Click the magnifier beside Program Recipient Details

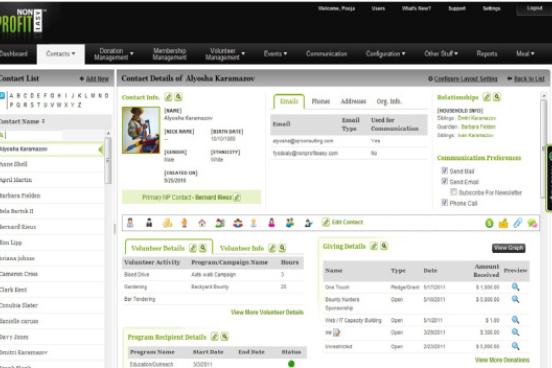tap(224, 337)
